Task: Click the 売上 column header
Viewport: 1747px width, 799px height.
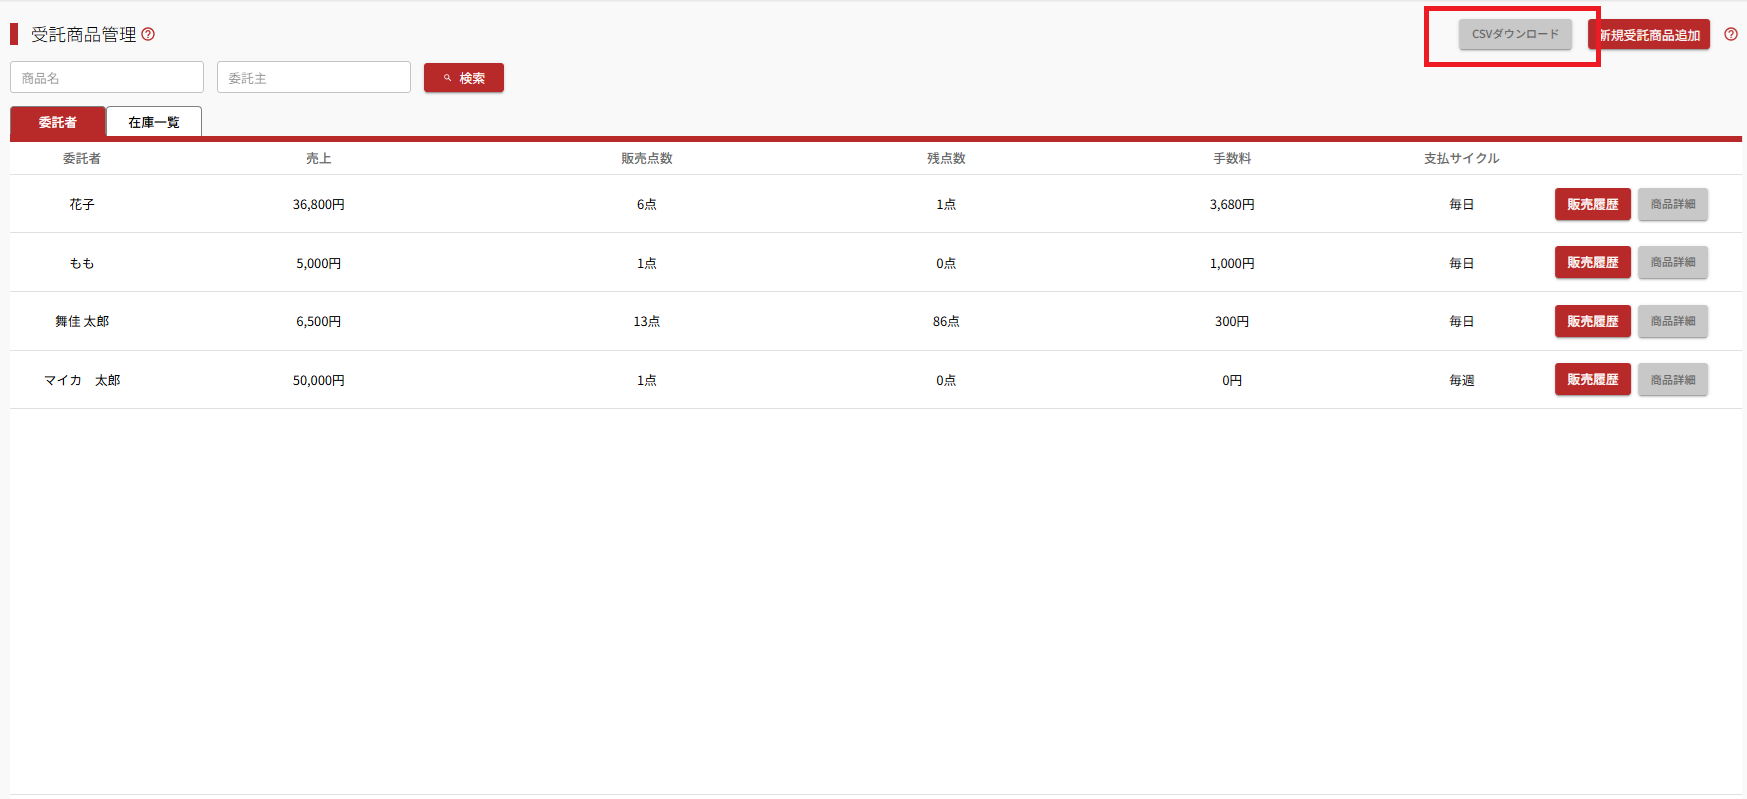Action: point(318,158)
